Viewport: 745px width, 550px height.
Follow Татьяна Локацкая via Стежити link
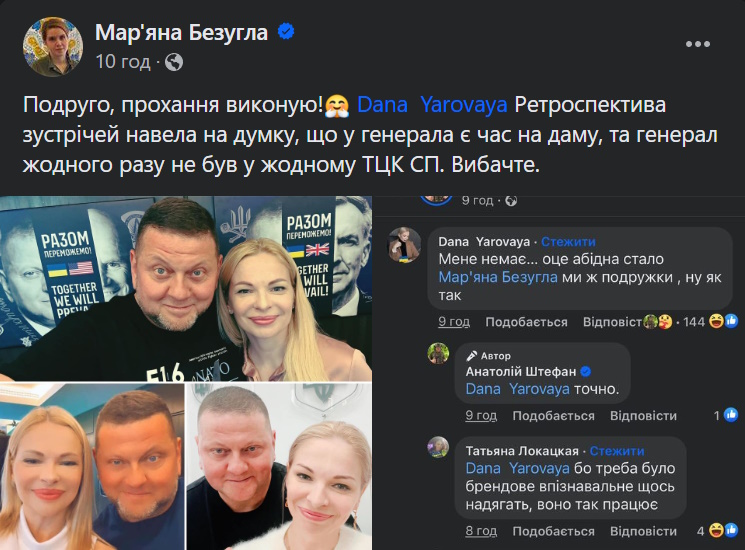(x=617, y=451)
